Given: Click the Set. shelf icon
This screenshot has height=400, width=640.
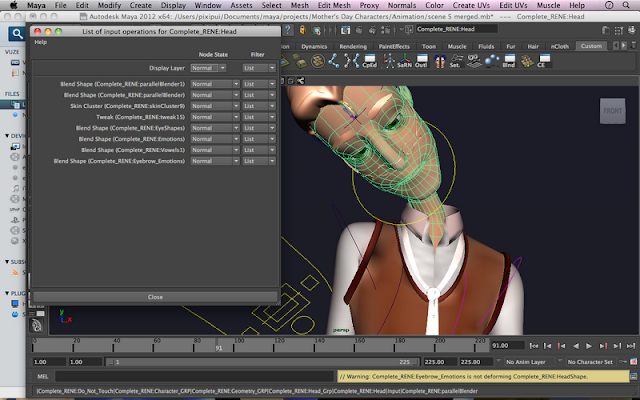Looking at the screenshot, I should coord(456,61).
